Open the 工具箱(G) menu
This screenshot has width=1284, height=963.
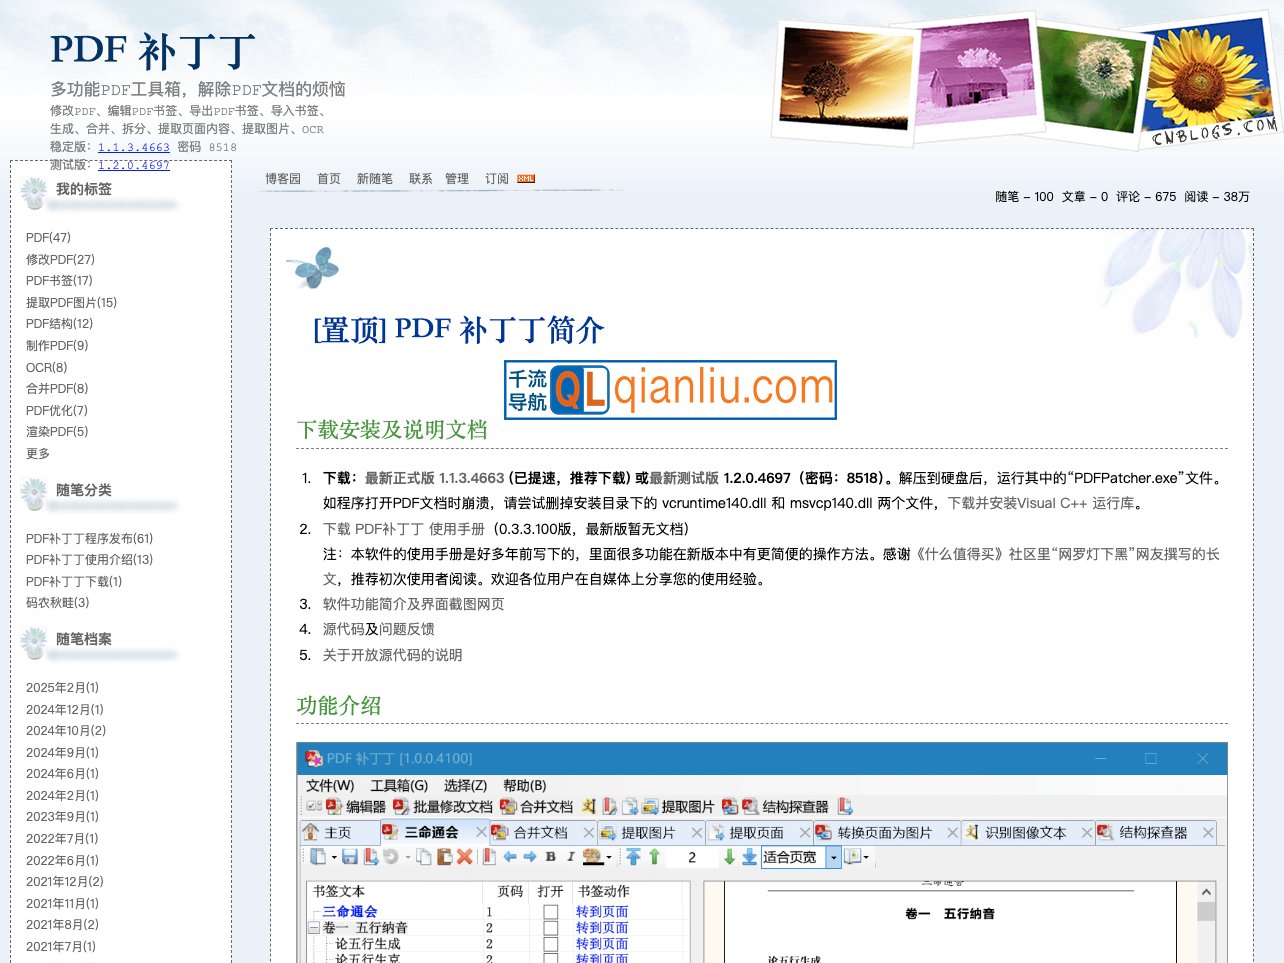(398, 785)
